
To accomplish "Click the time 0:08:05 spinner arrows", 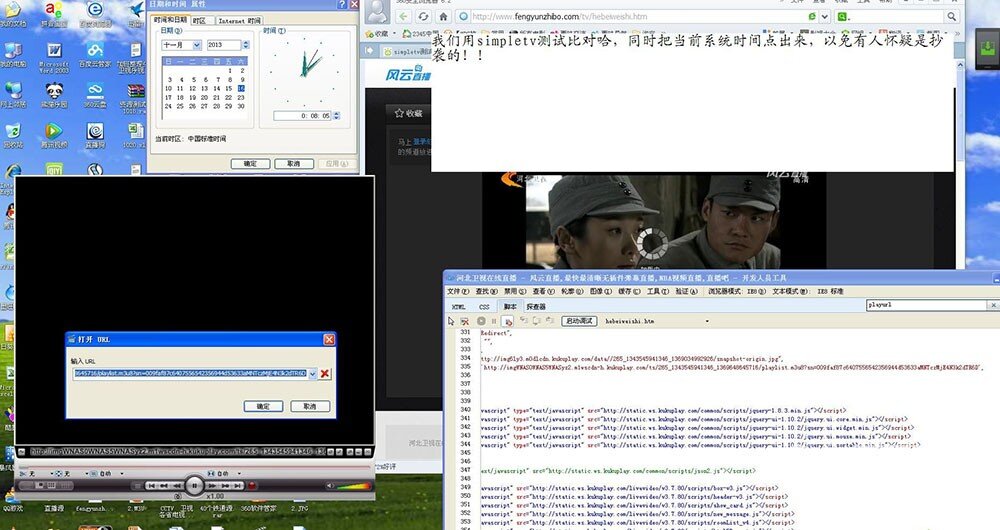I will click(336, 116).
